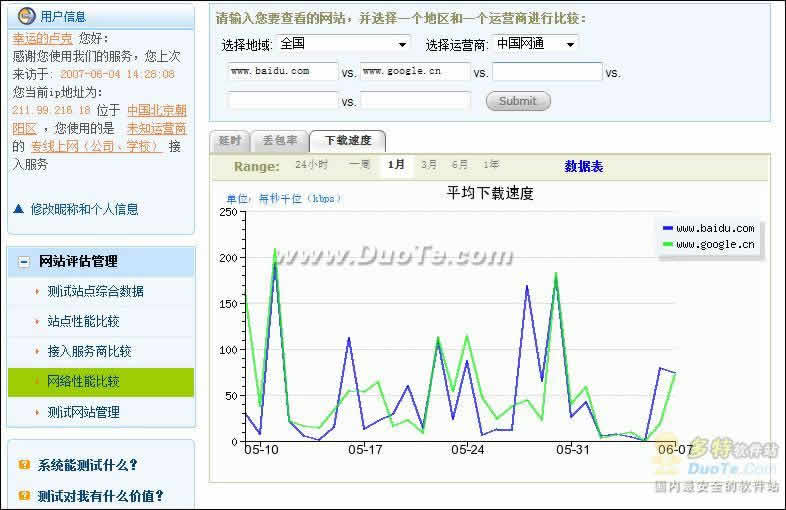This screenshot has height=510, width=786.
Task: Switch to the 丢包率 tab
Action: pos(280,141)
